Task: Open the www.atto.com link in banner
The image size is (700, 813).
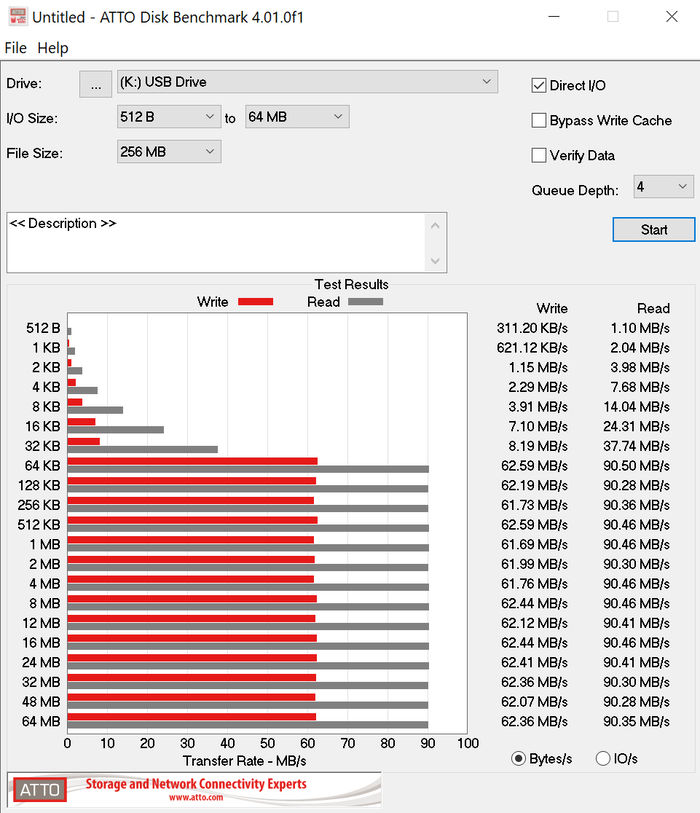Action: pyautogui.click(x=196, y=797)
